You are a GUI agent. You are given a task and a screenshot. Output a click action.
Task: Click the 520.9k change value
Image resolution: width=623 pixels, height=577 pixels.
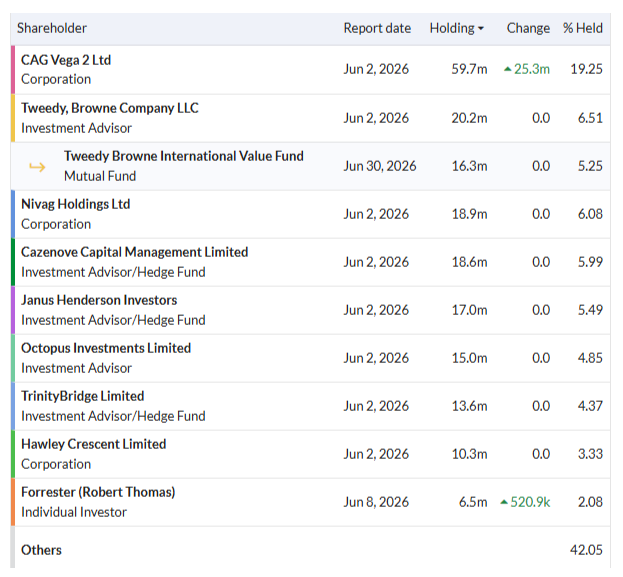pos(530,502)
